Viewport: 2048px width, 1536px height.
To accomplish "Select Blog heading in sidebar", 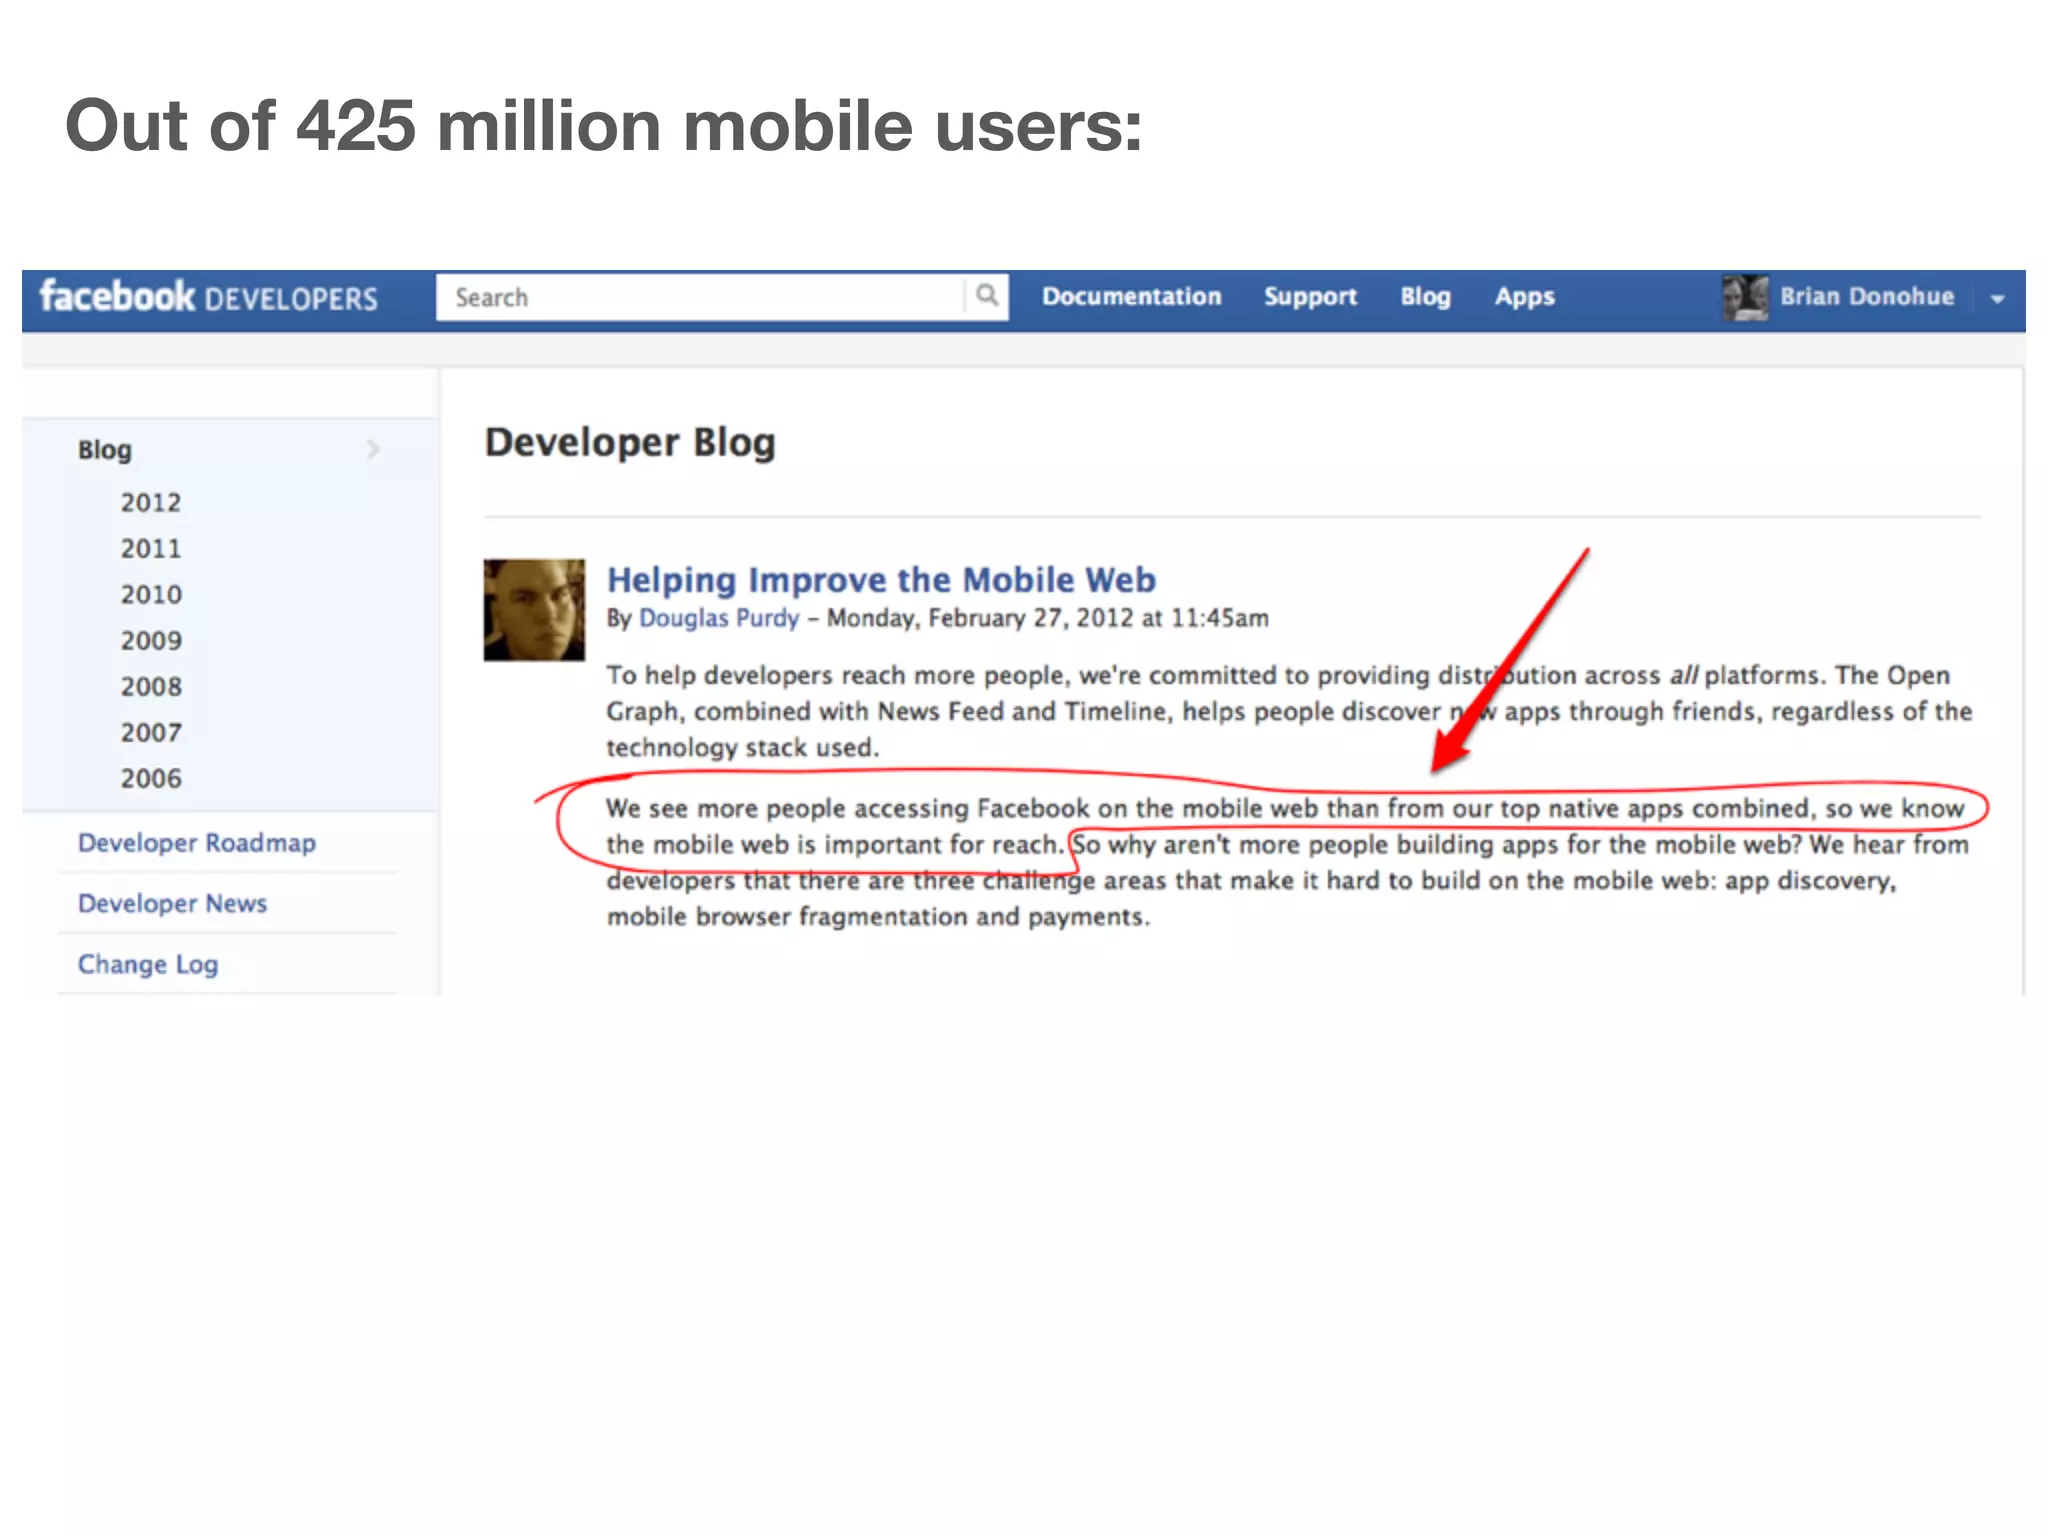I will 105,450.
